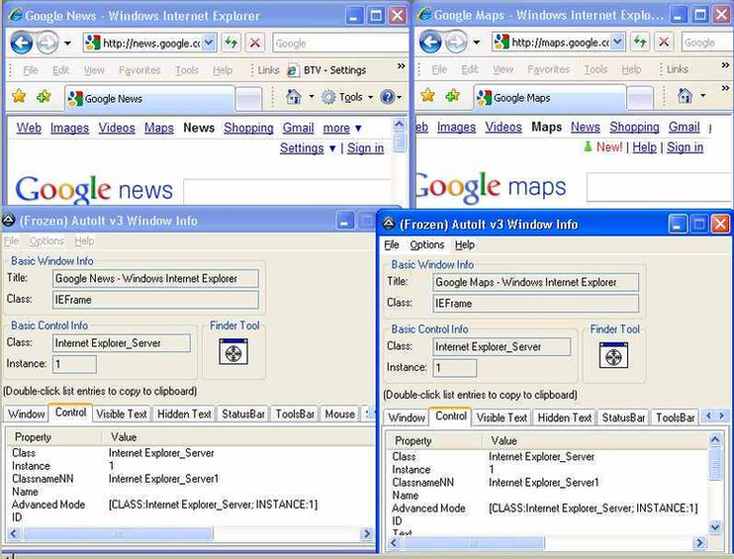Click Back arrow in Google Maps window
The width and height of the screenshot is (734, 559).
(430, 42)
